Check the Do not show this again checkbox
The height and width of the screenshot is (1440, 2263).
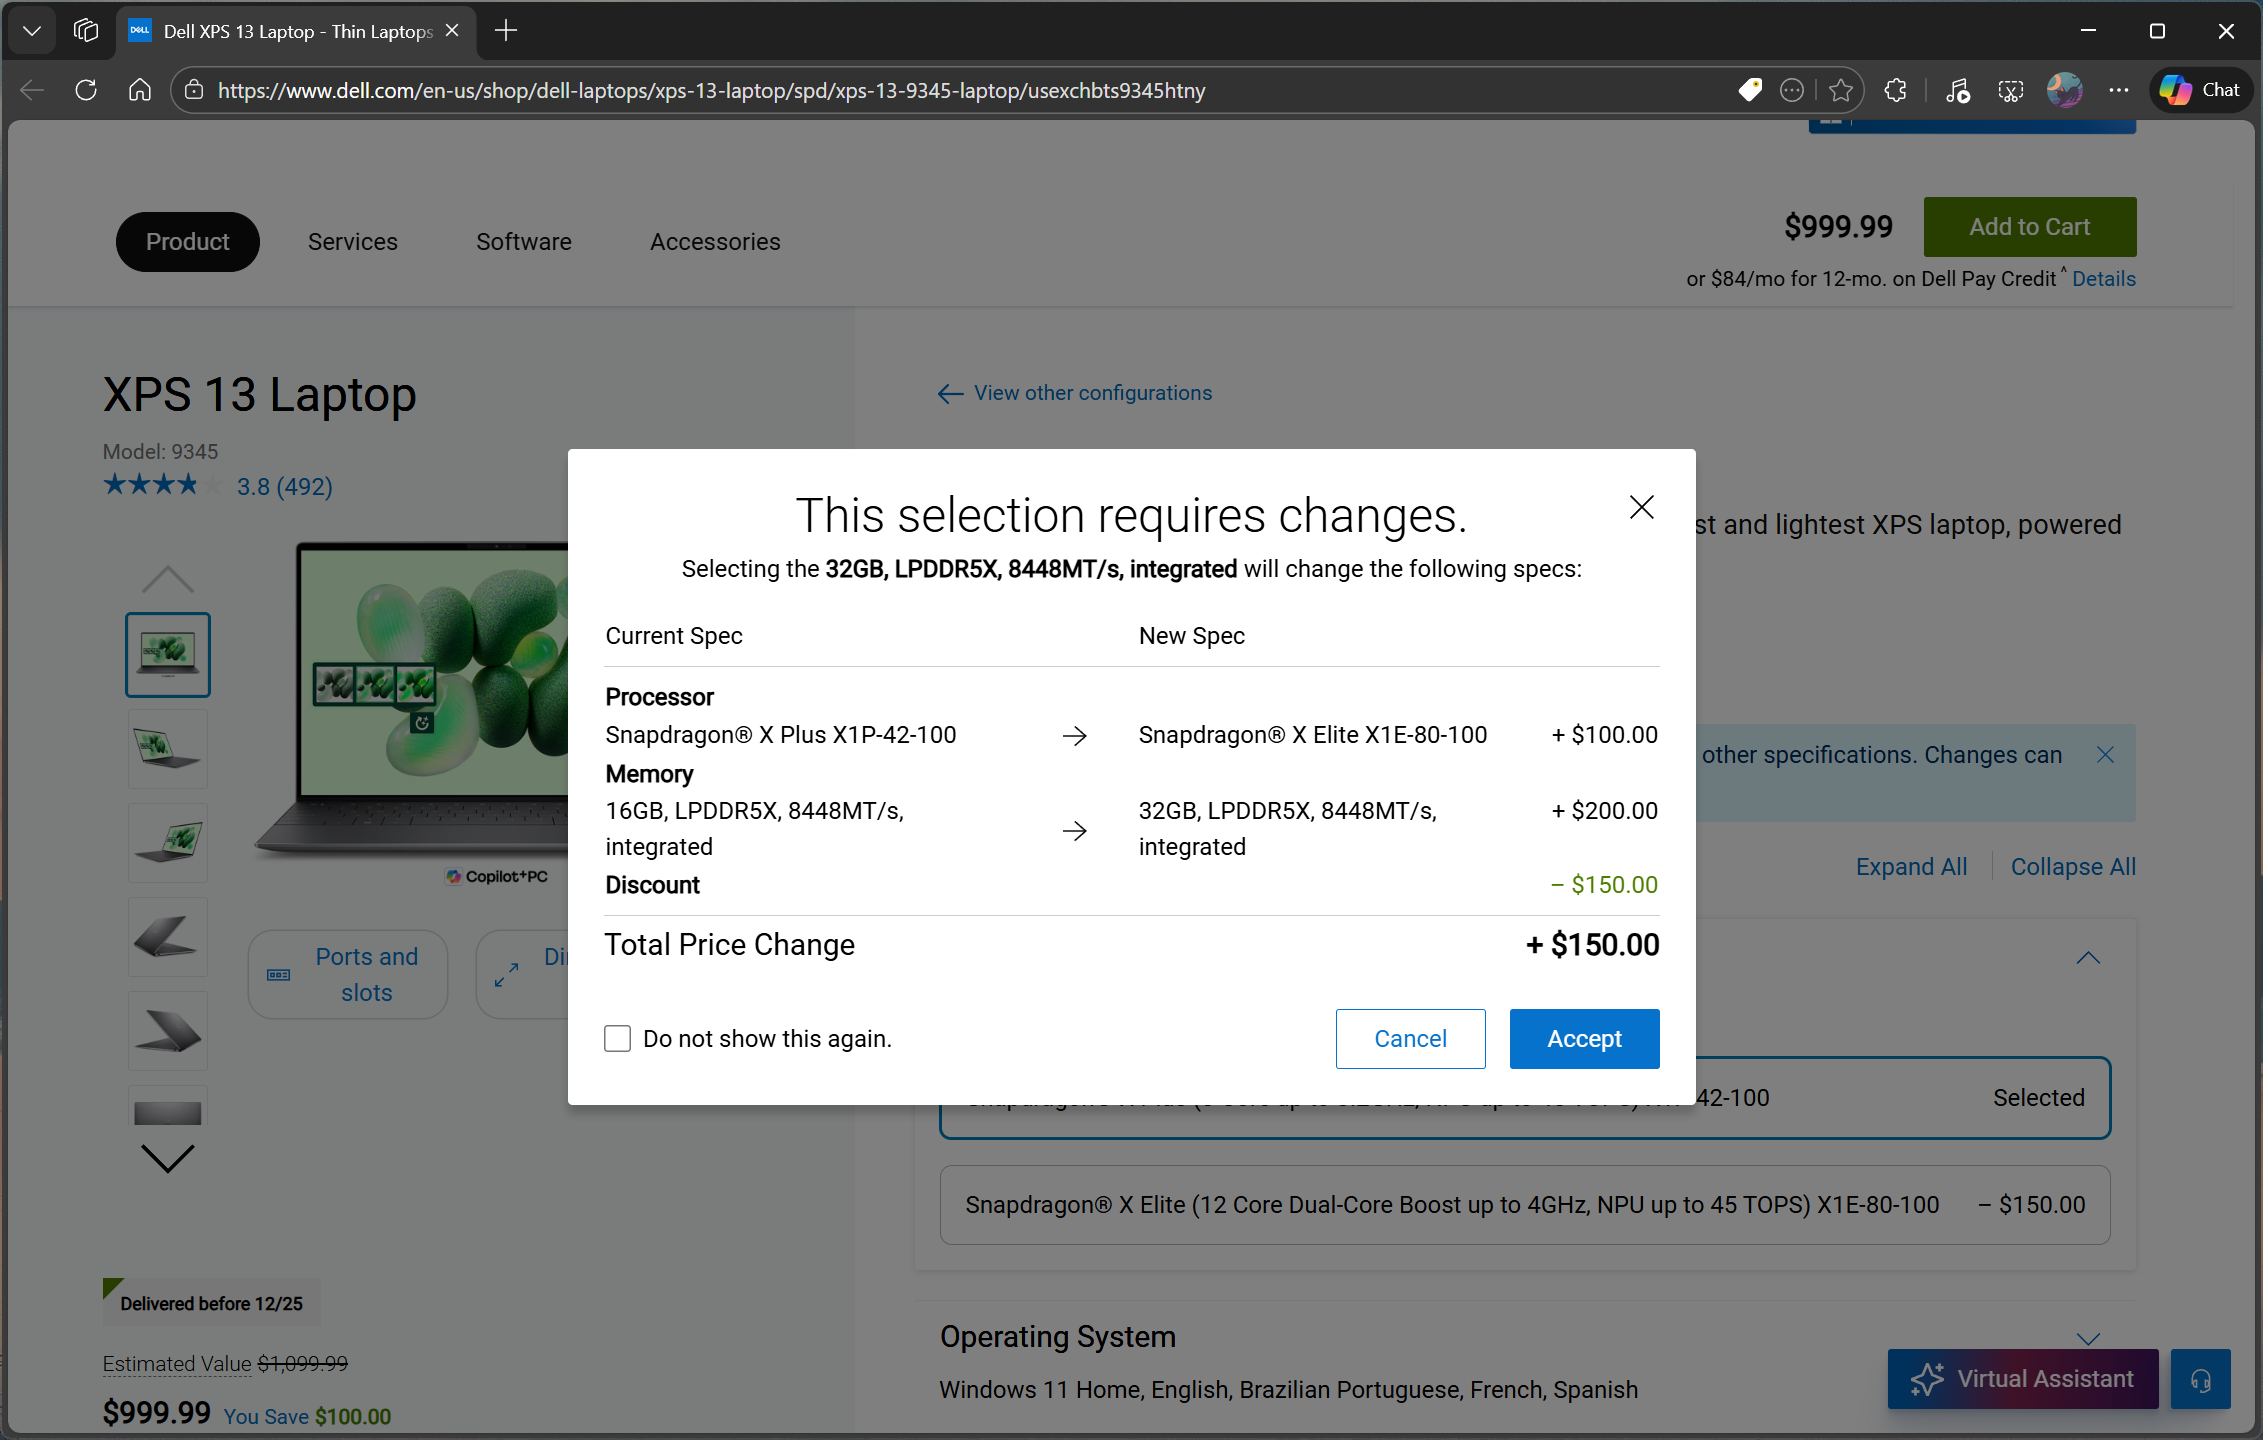tap(617, 1038)
